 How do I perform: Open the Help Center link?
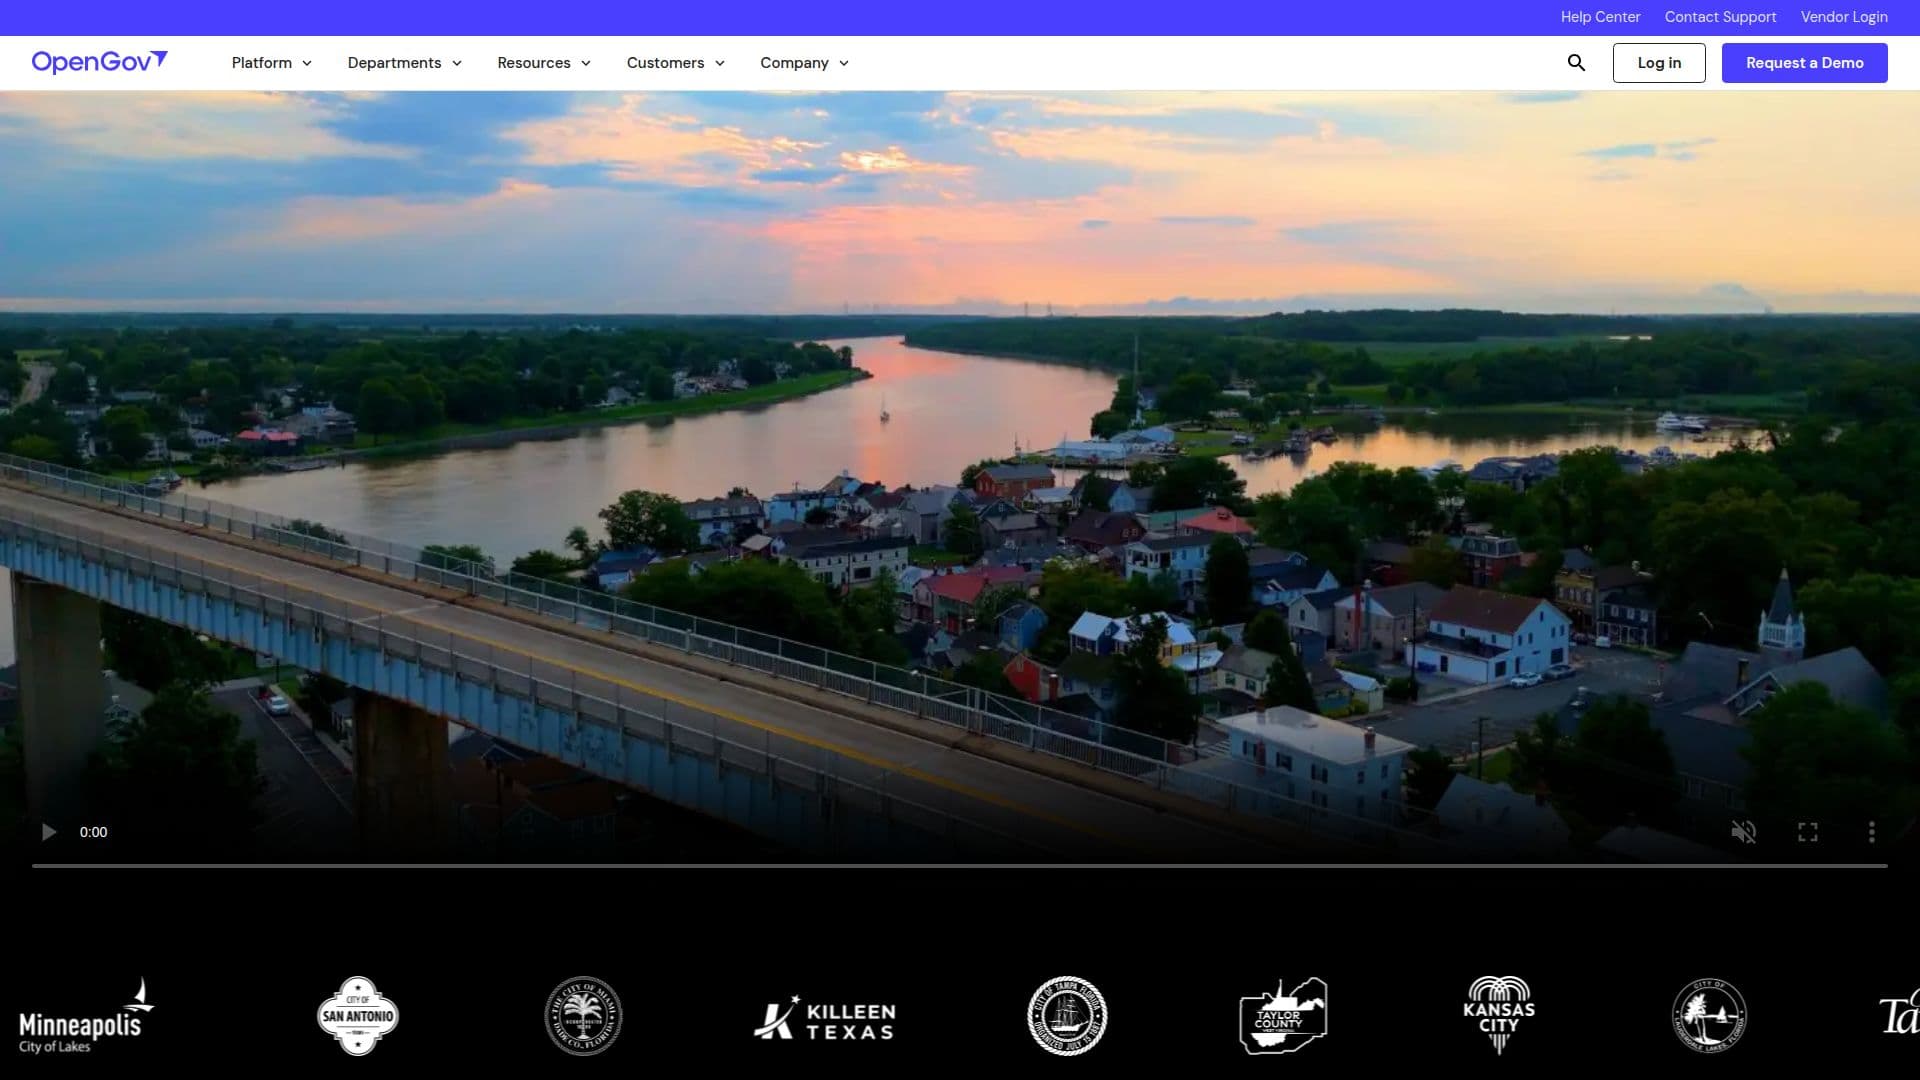(x=1600, y=17)
